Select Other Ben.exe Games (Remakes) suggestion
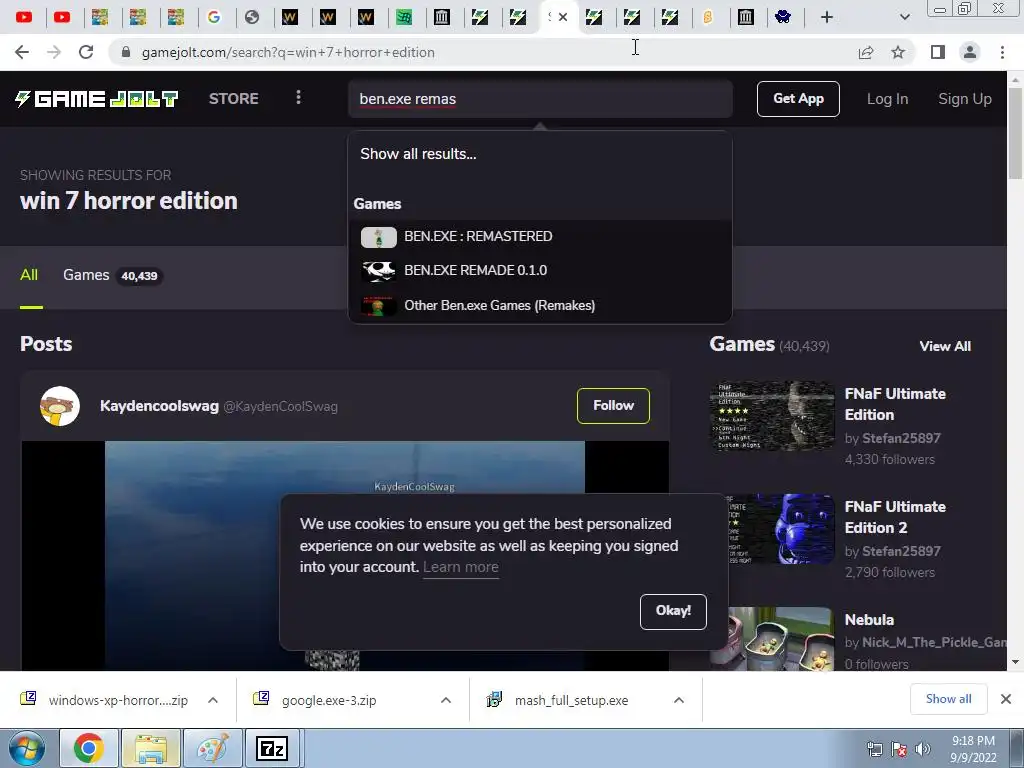 (x=540, y=305)
